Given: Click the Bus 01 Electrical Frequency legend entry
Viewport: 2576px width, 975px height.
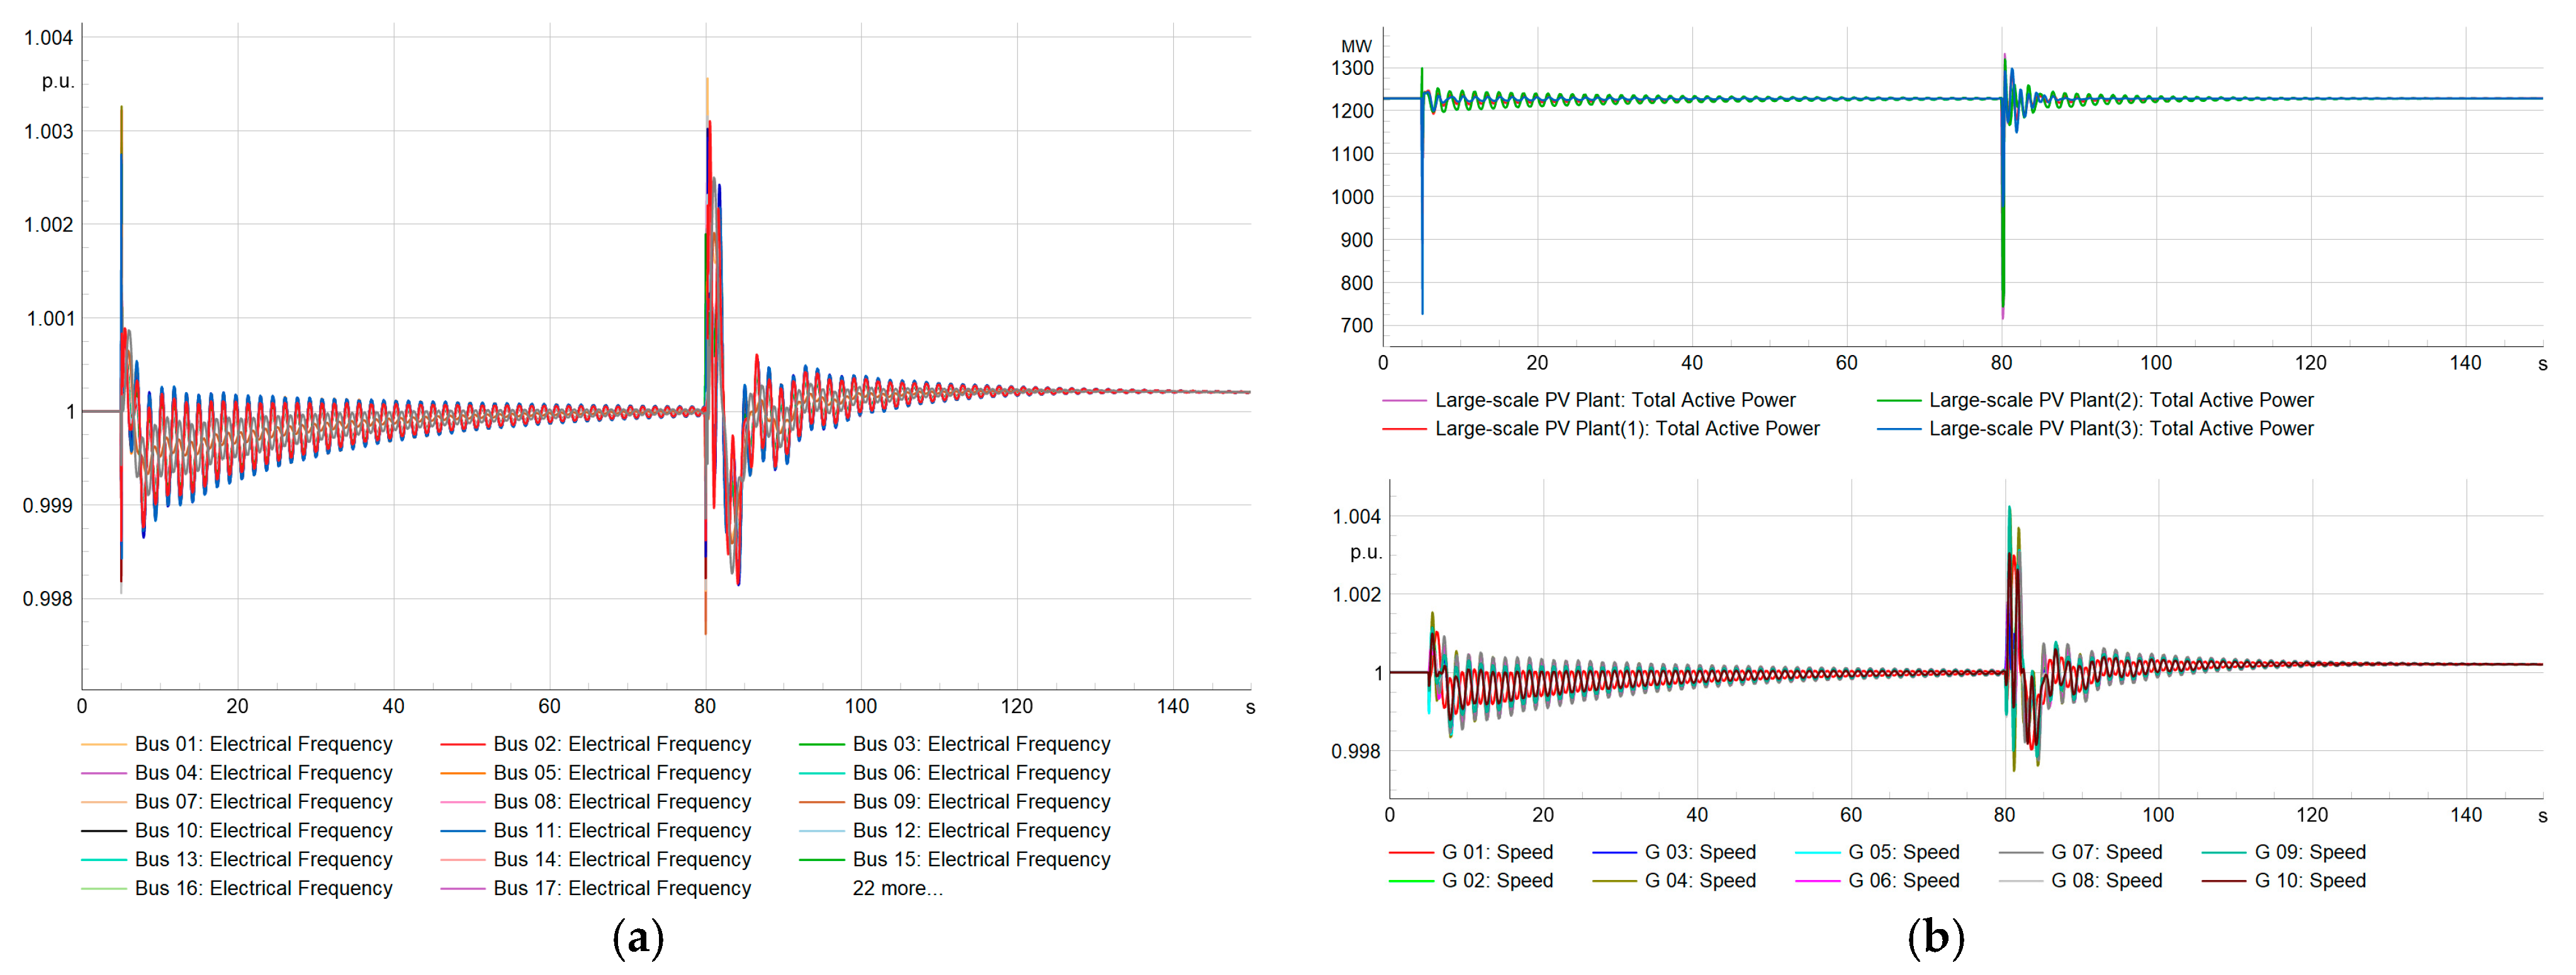Looking at the screenshot, I should click(263, 744).
